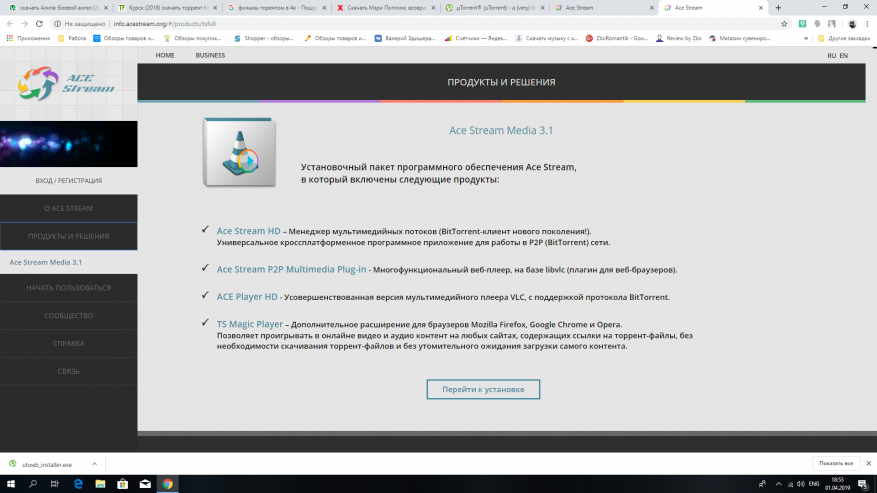Open the Review by Zloi bookmark
Image resolution: width=877 pixels, height=493 pixels.
coord(678,38)
